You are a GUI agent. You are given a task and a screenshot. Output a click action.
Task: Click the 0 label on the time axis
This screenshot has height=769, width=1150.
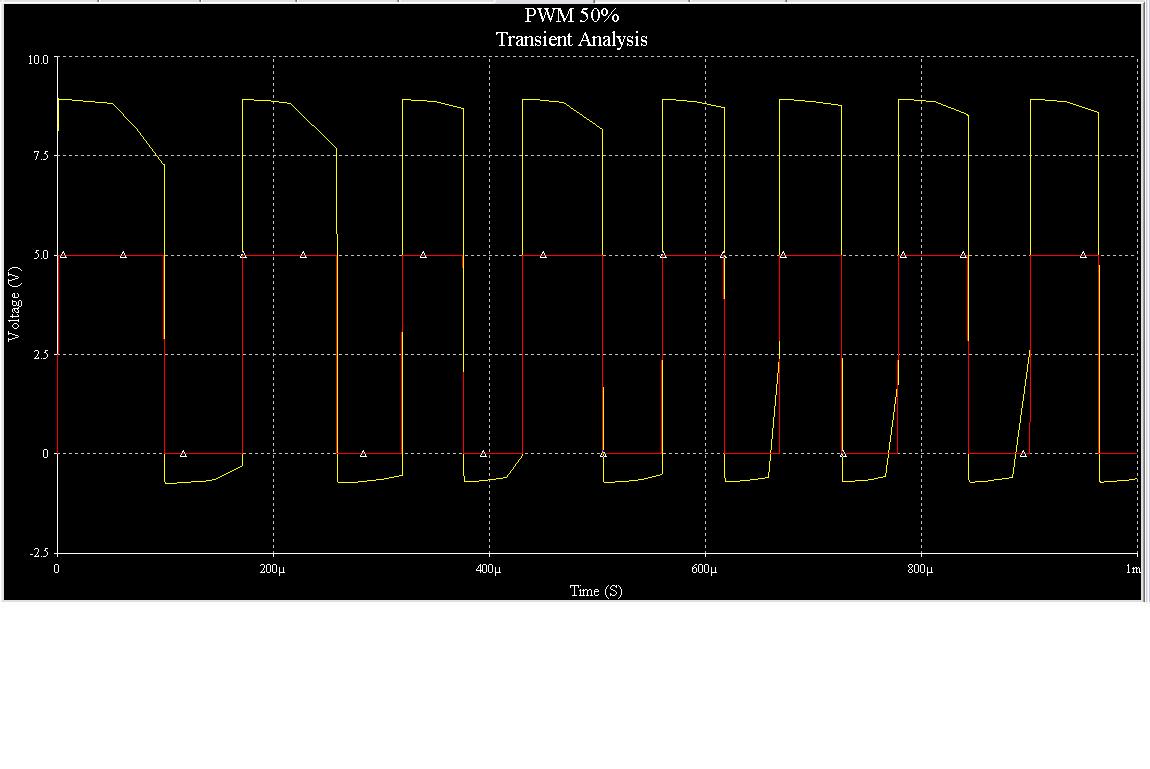[x=56, y=570]
